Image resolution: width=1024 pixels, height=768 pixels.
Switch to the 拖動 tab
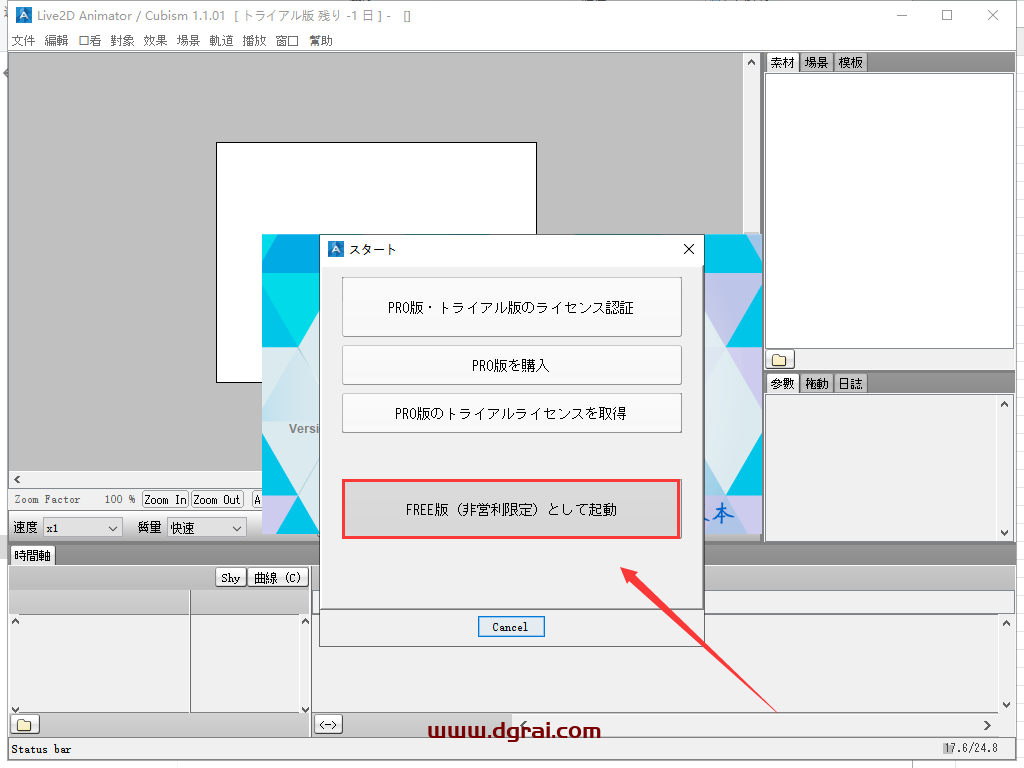click(x=816, y=383)
